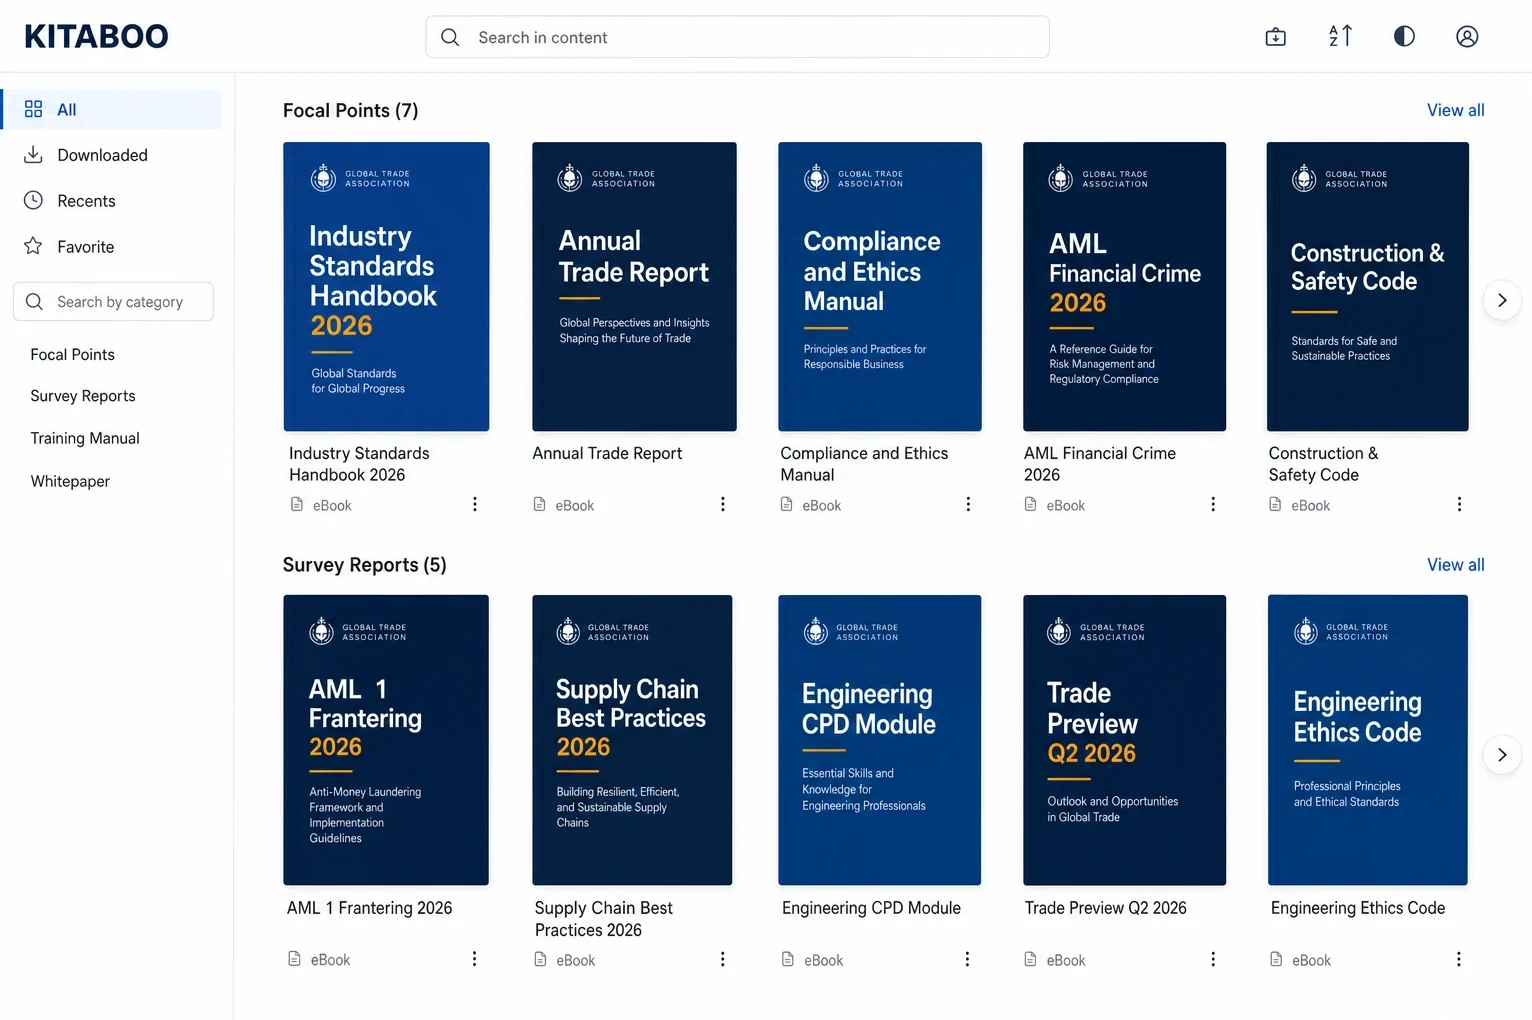Viewport: 1532px width, 1020px height.
Task: Filter by Survey Reports category
Action: coord(83,396)
